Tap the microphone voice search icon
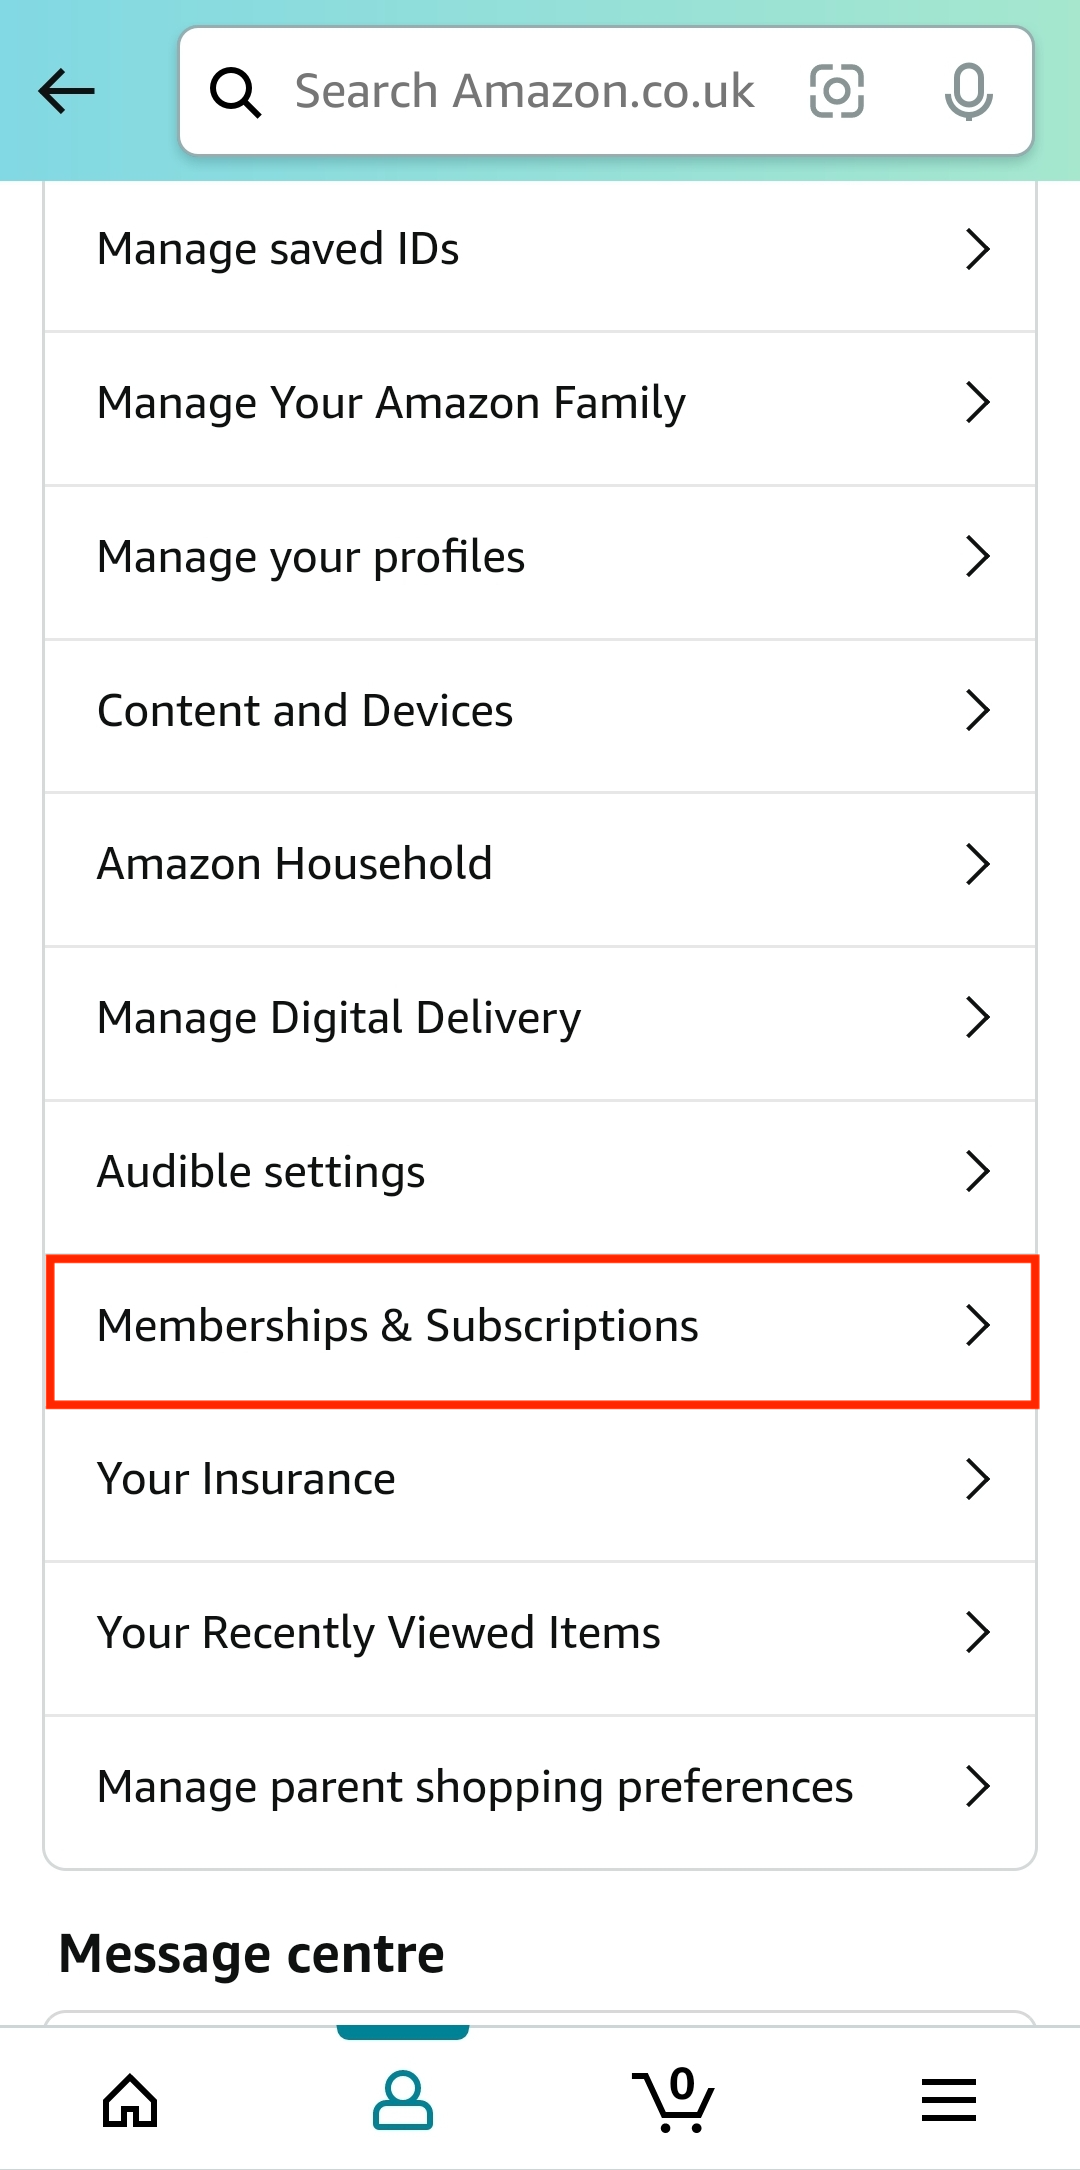Image resolution: width=1080 pixels, height=2170 pixels. pos(968,91)
